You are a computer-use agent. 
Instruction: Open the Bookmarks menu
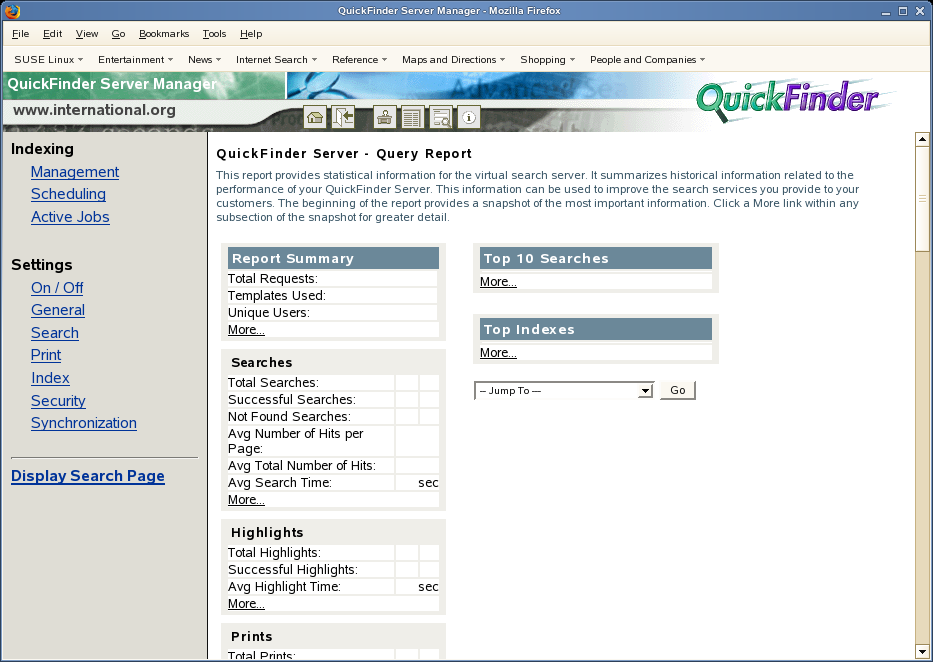[x=164, y=34]
